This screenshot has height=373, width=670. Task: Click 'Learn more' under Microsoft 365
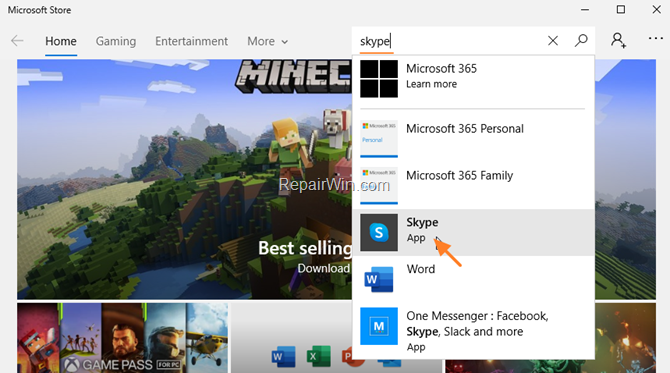(431, 84)
